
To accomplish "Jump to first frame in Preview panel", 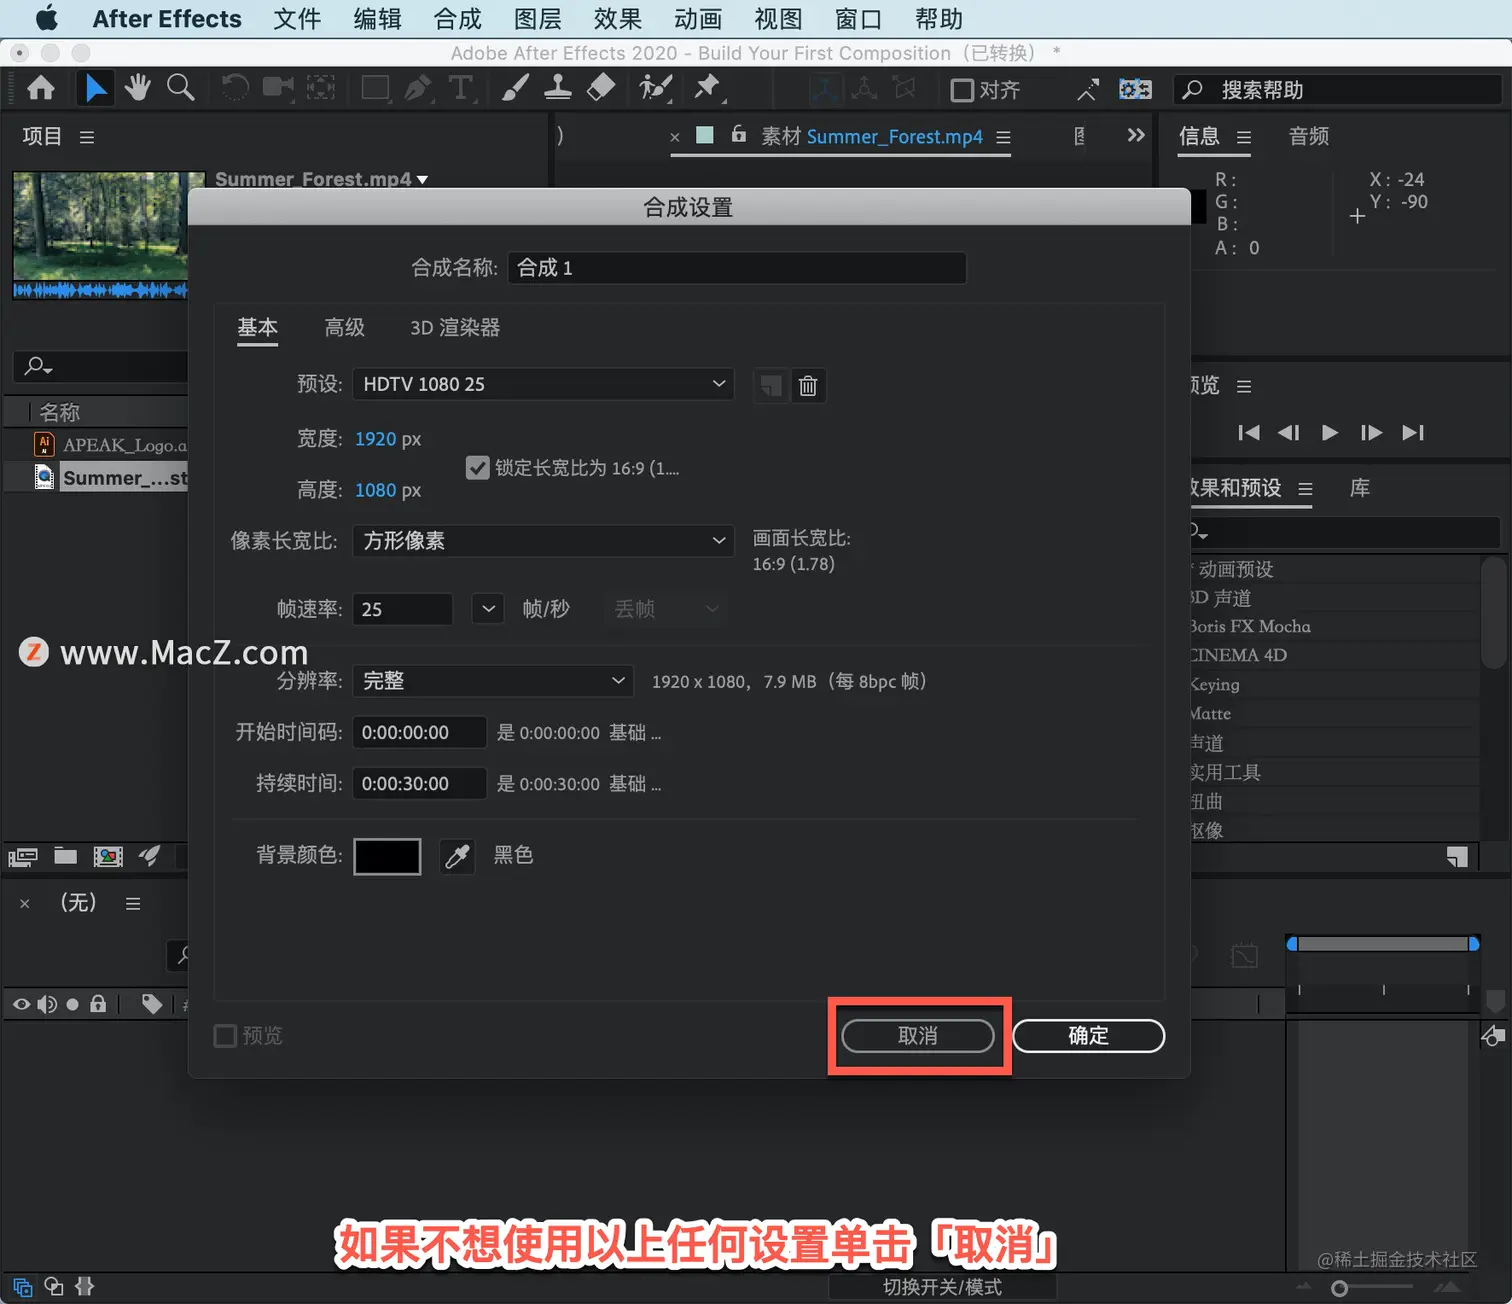I will pos(1249,432).
